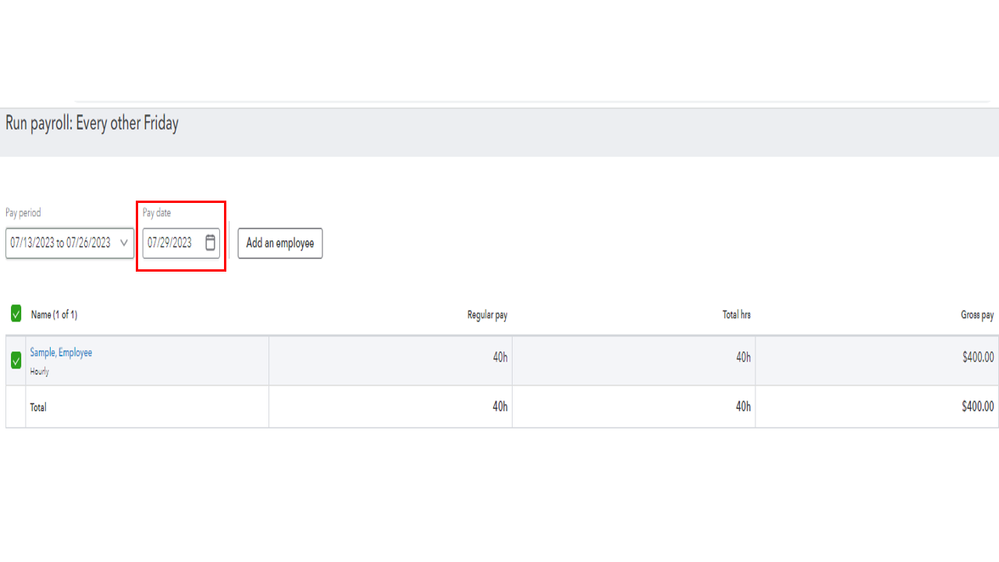Click the Pay period field label
The image size is (999, 562).
click(x=23, y=213)
